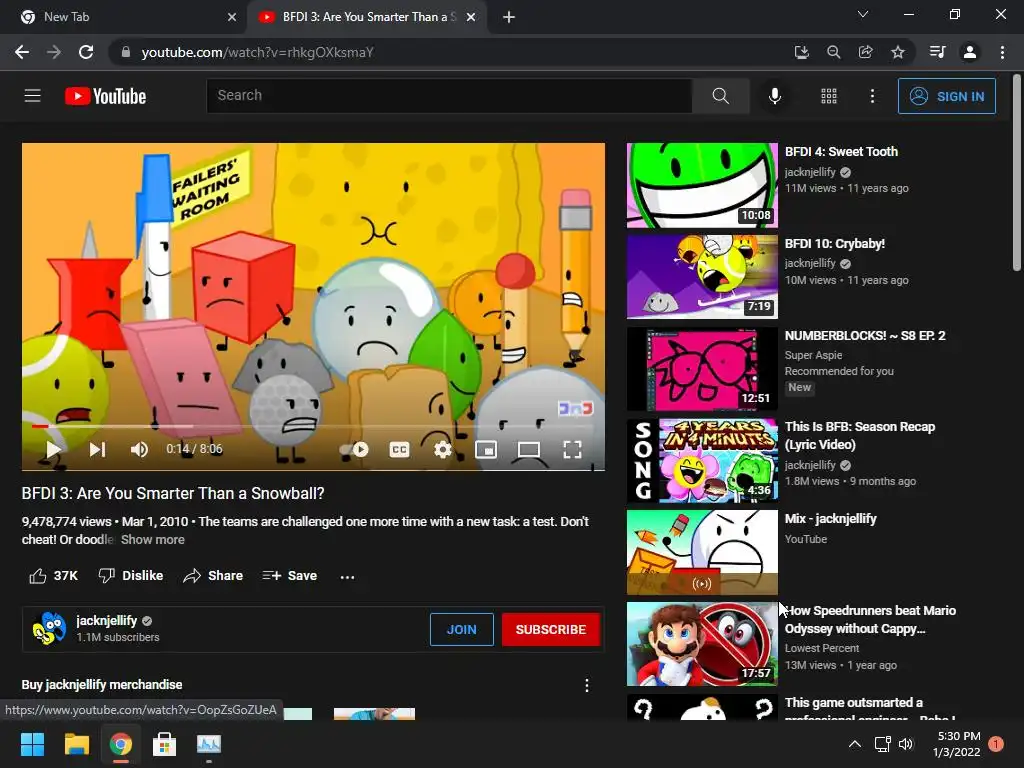Viewport: 1024px width, 768px height.
Task: Close the New Tab tab
Action: (232, 17)
